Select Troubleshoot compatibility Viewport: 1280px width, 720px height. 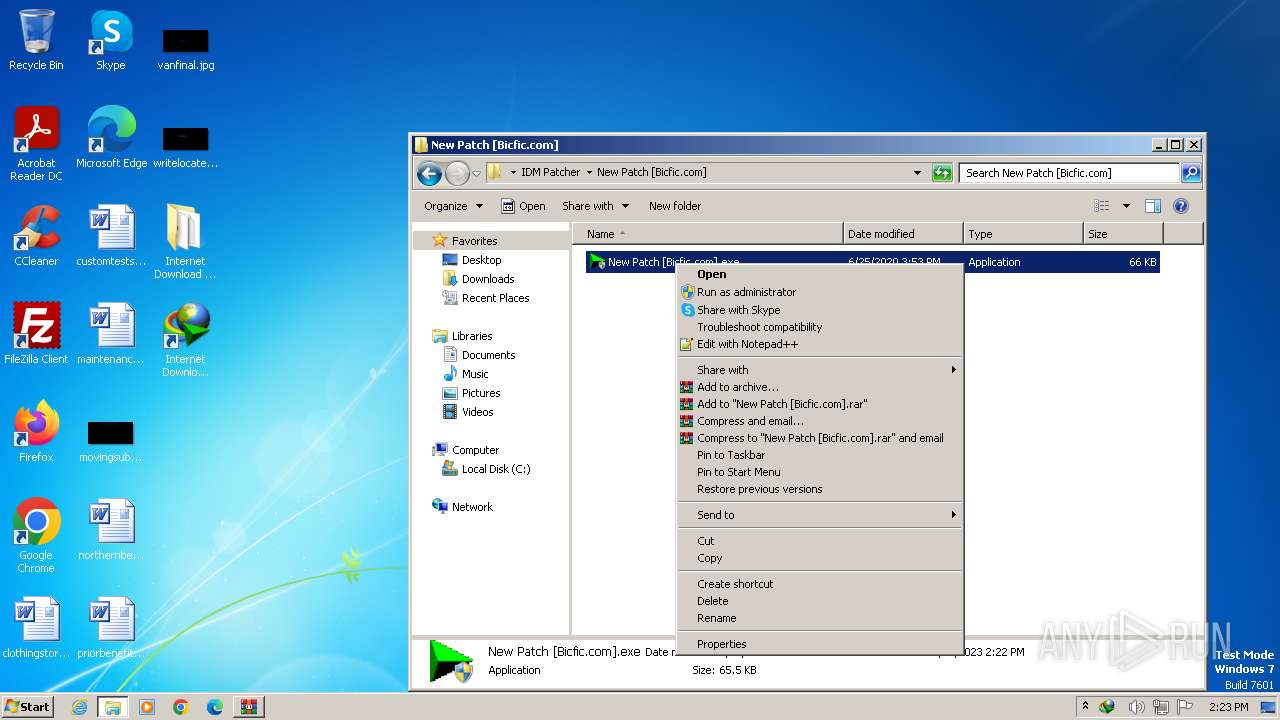(x=819, y=327)
